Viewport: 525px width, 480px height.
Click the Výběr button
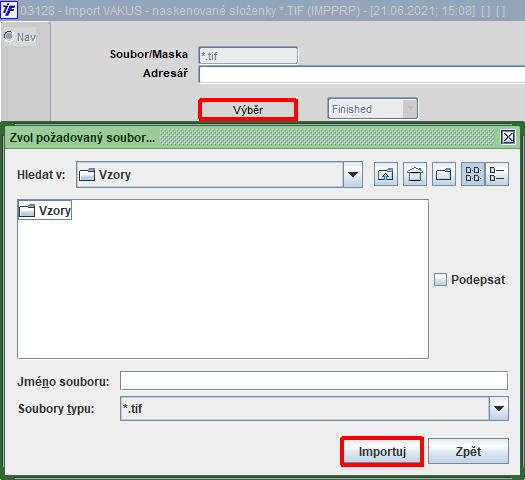[248, 110]
